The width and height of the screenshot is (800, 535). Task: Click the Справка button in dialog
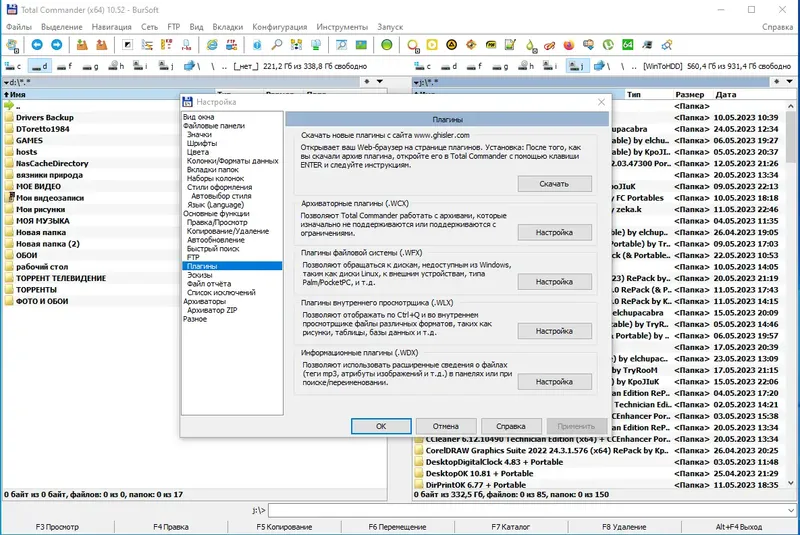pos(511,426)
